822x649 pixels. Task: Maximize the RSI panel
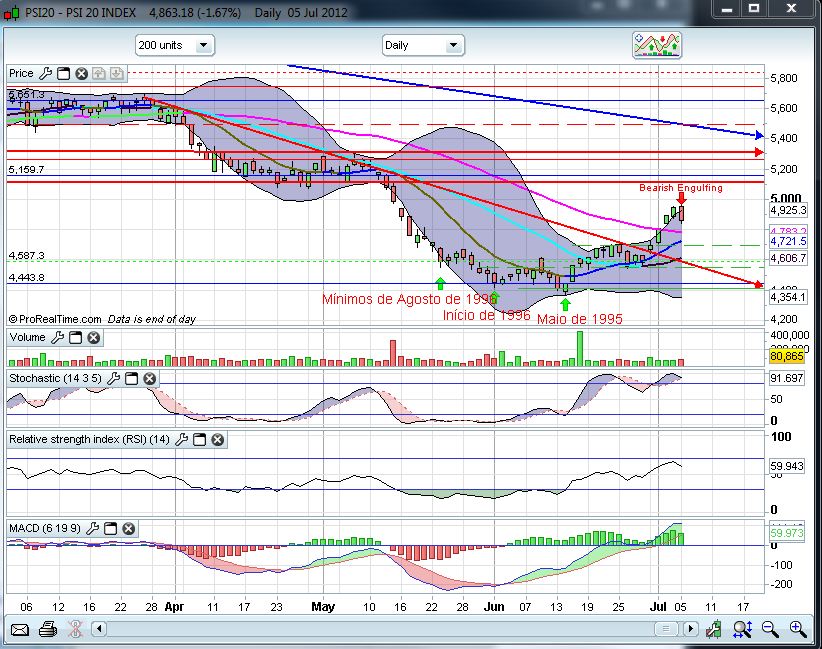pos(200,439)
